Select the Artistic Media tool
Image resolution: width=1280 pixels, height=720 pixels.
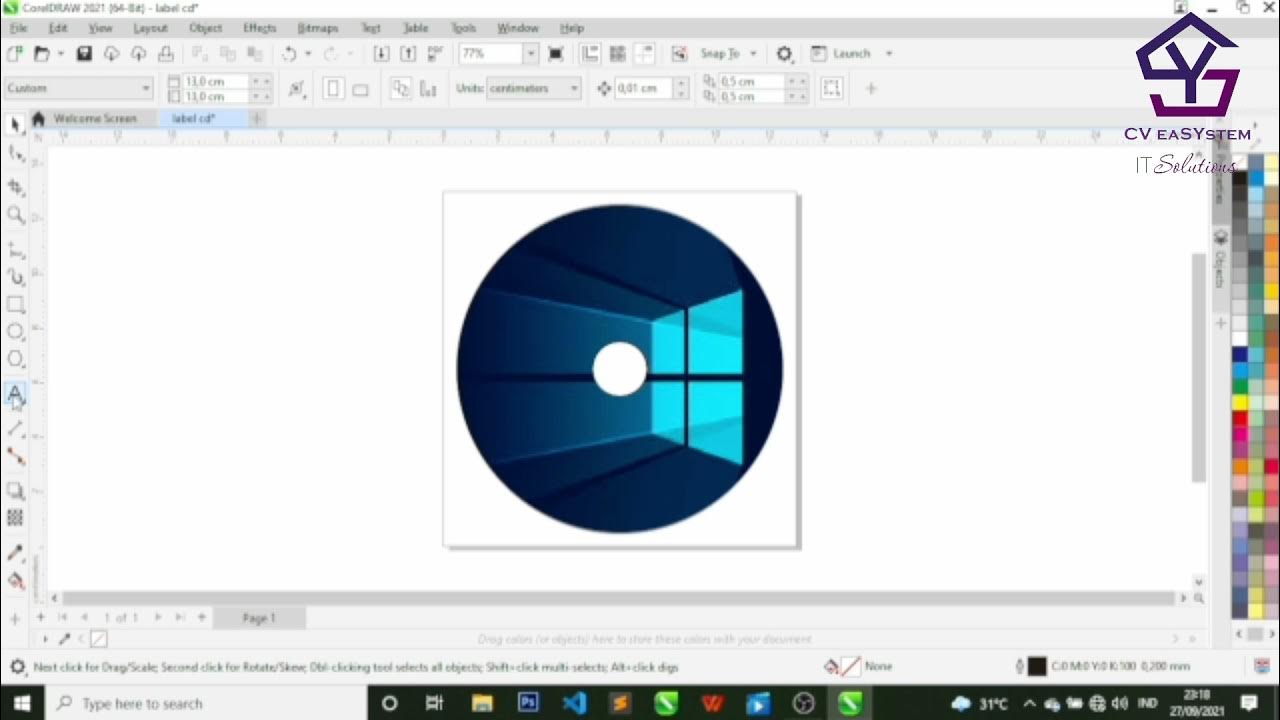[x=15, y=277]
